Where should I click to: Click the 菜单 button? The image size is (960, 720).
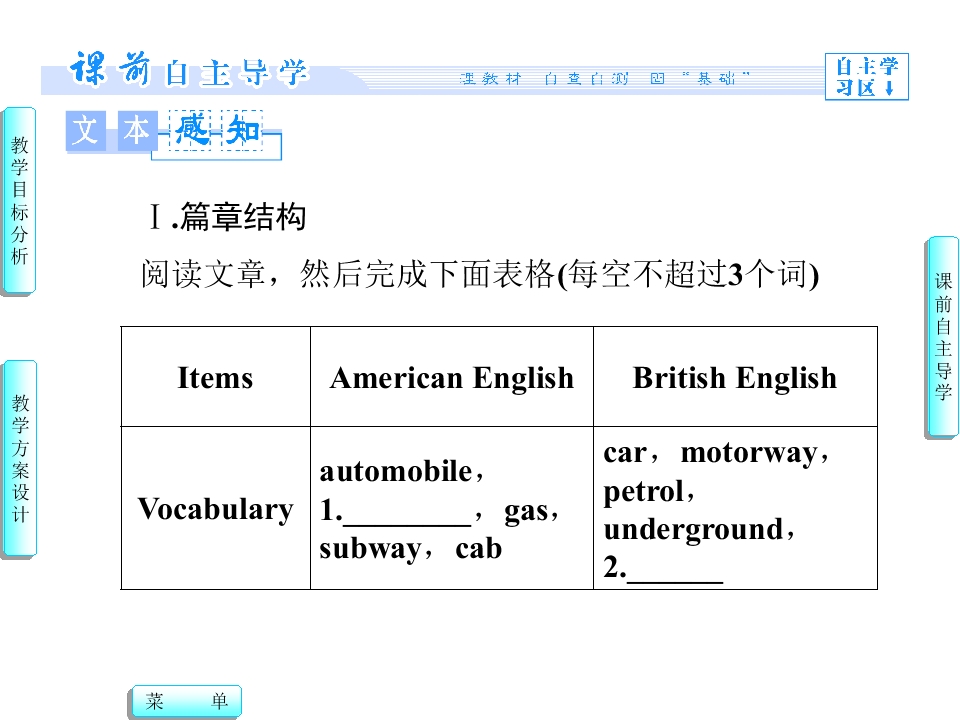tap(187, 700)
